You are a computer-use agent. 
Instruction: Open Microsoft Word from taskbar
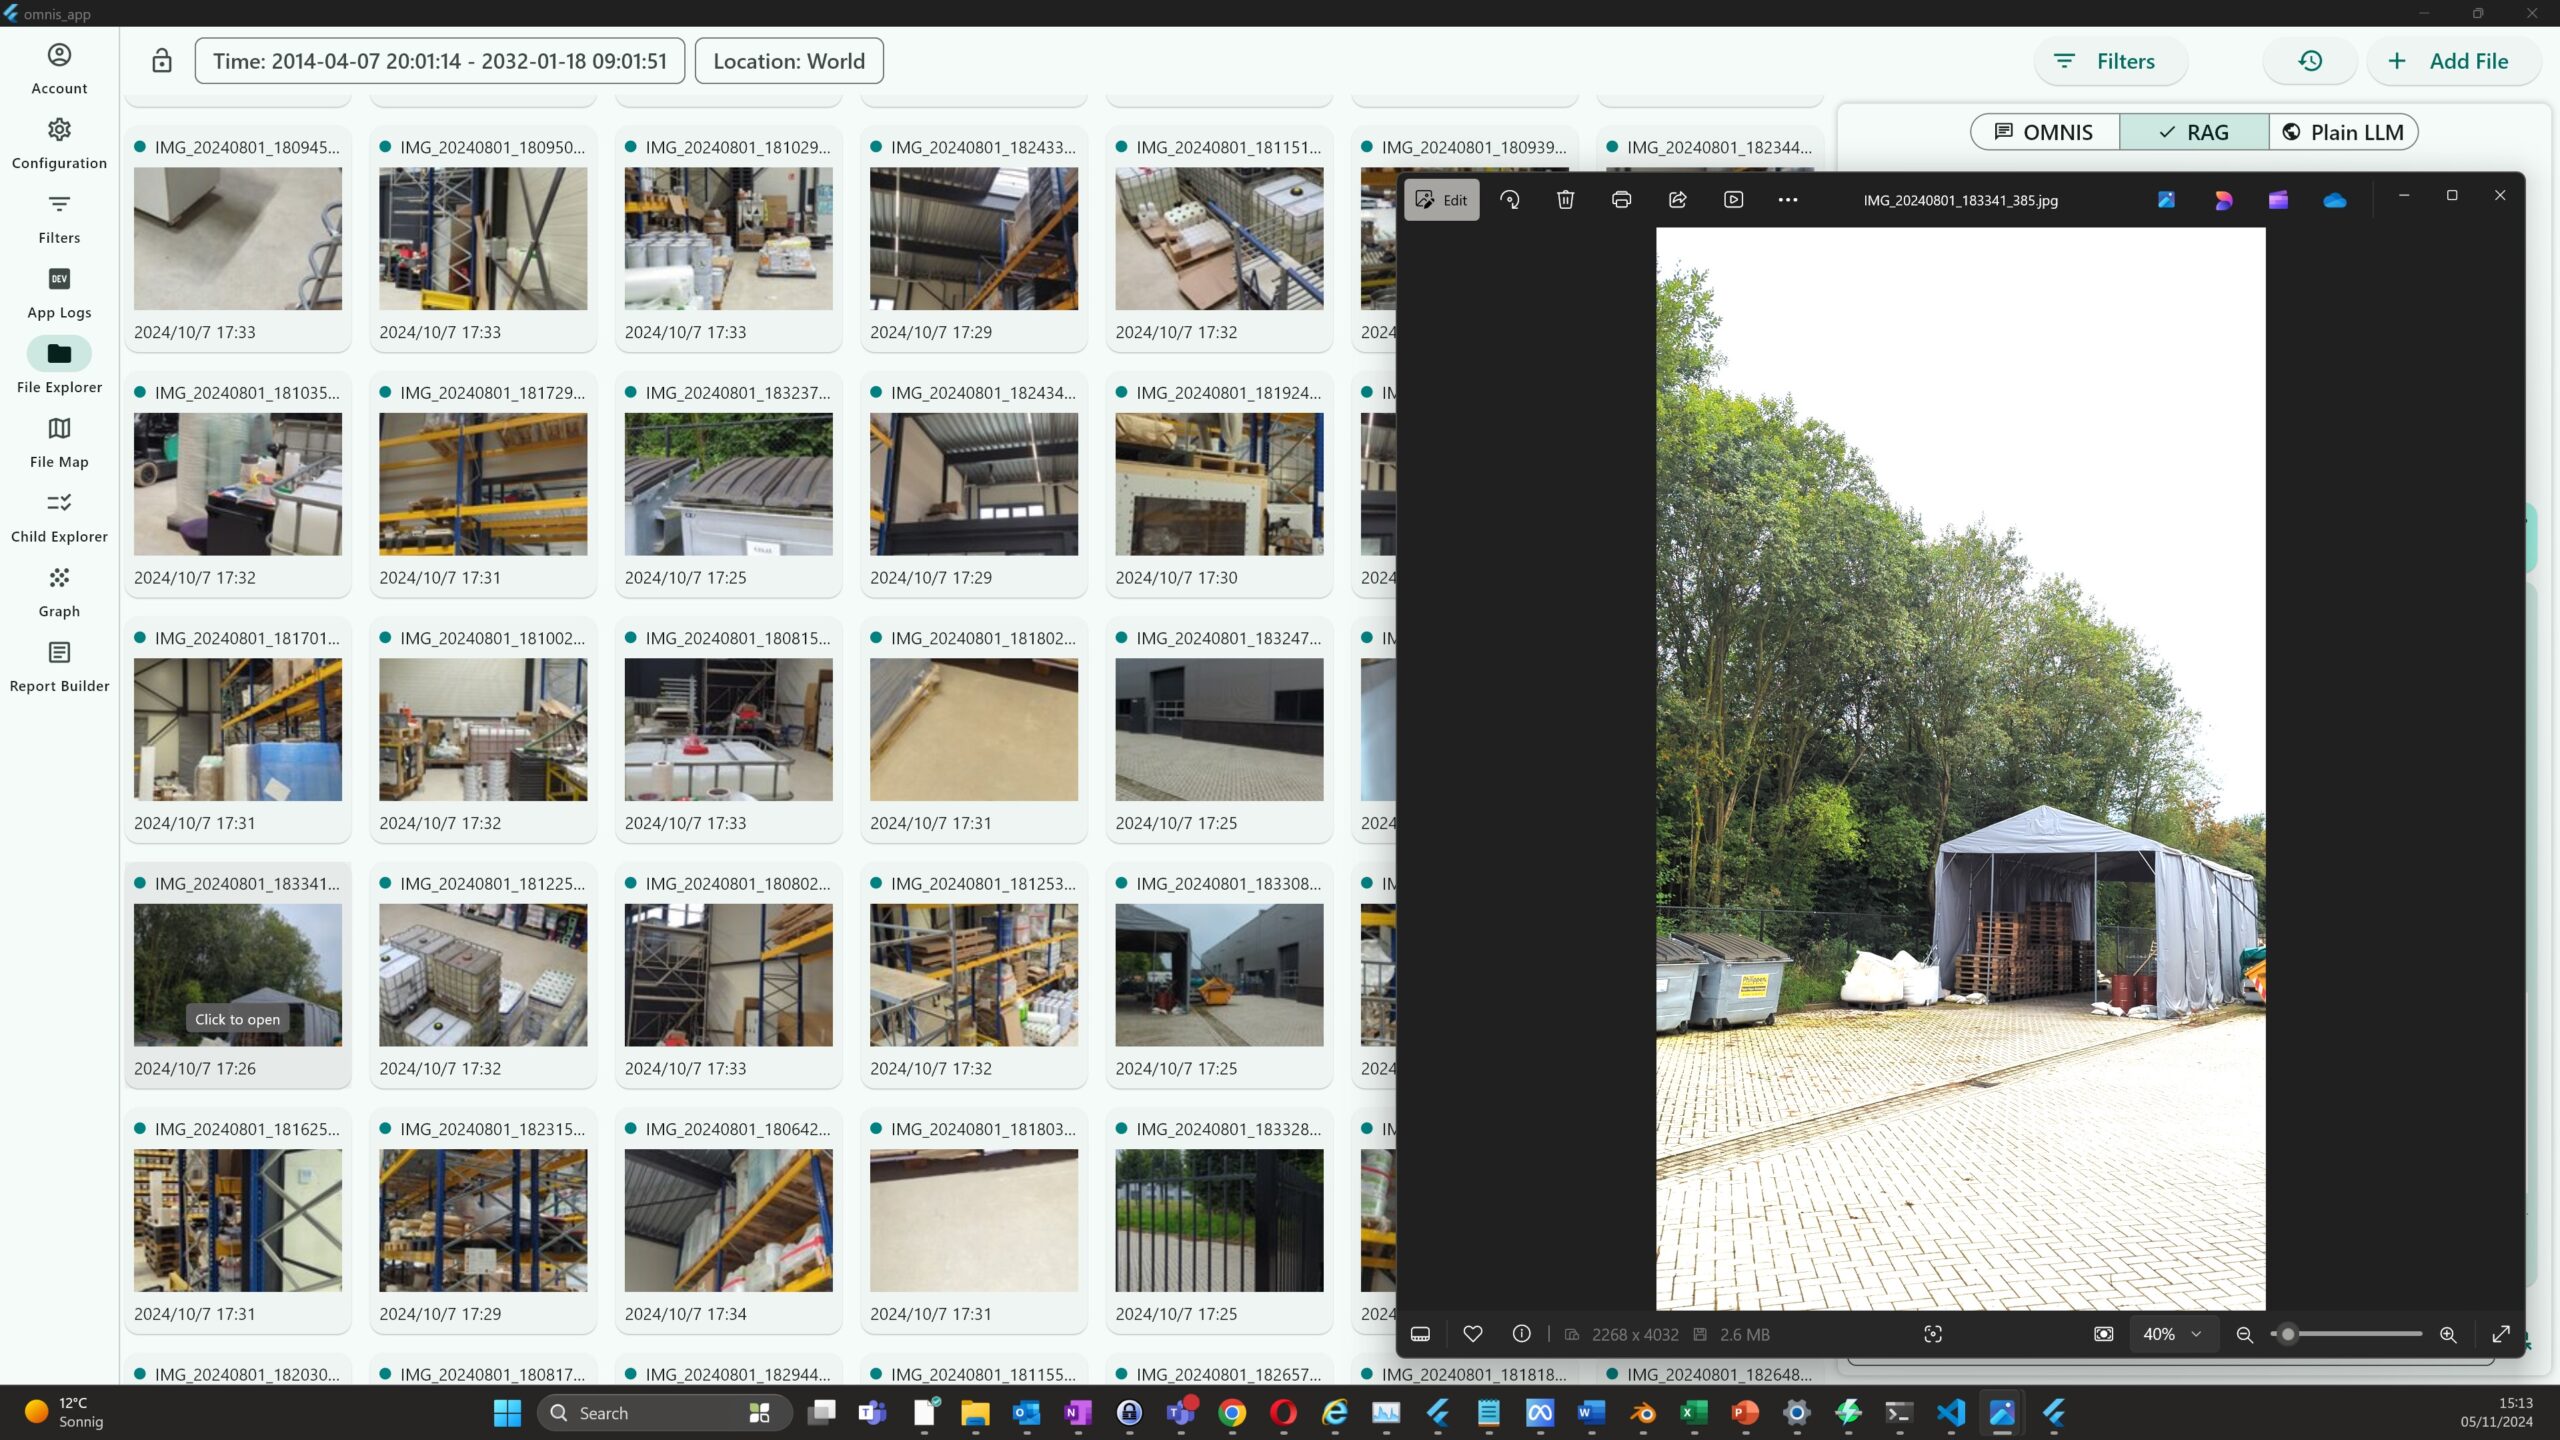point(1591,1413)
